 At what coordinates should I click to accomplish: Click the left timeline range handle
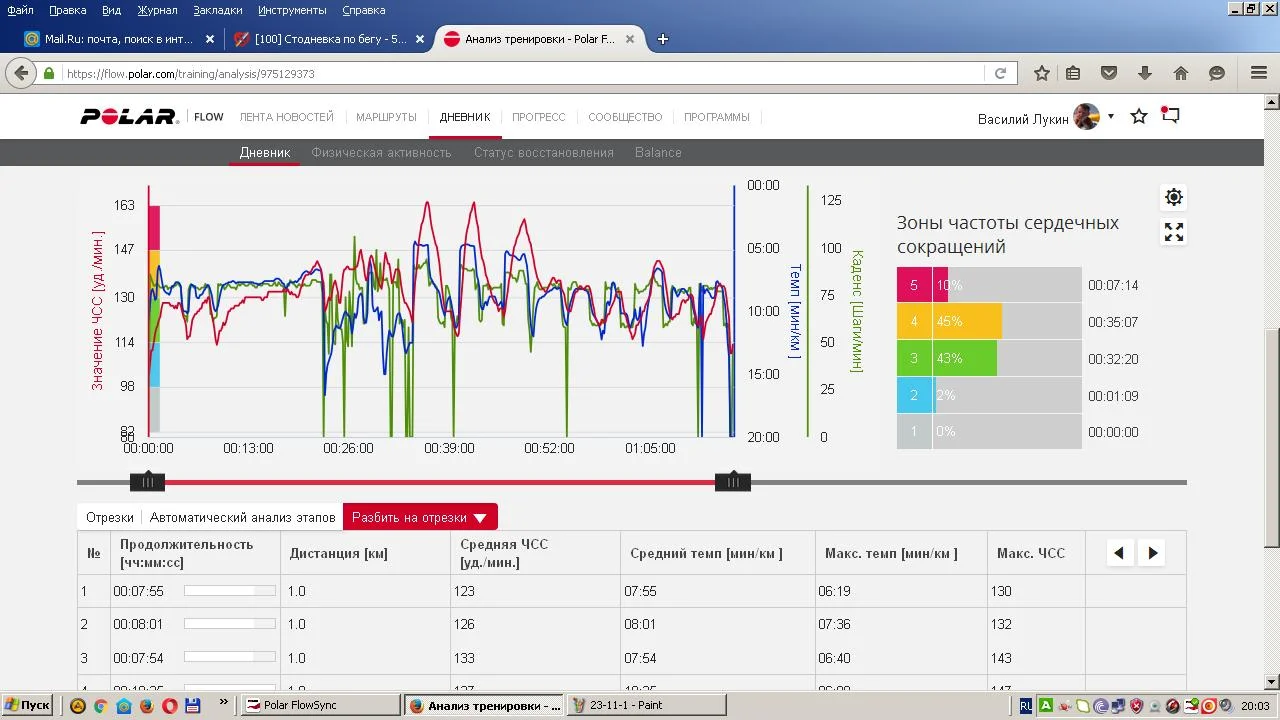tap(147, 482)
